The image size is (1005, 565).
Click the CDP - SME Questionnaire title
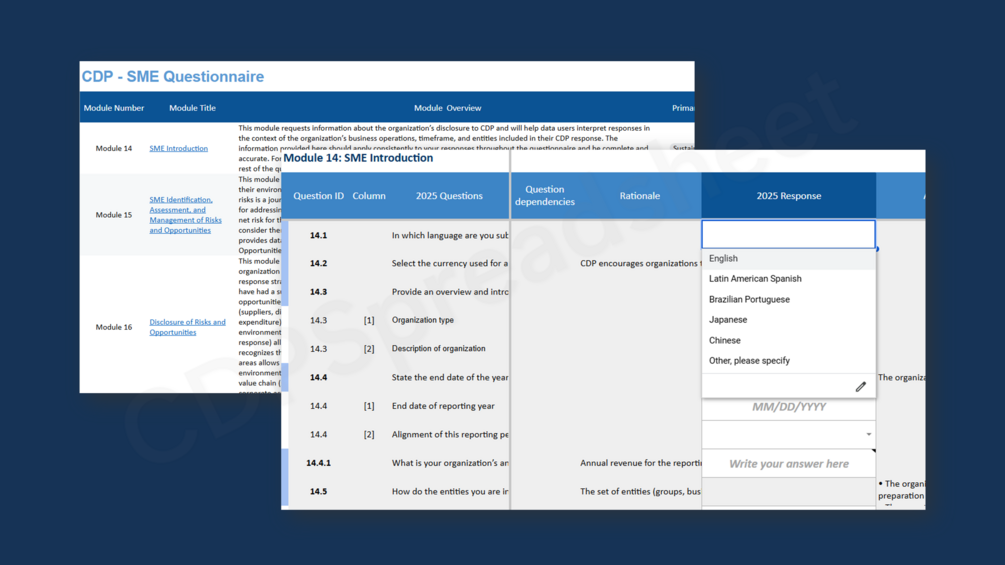(x=172, y=76)
